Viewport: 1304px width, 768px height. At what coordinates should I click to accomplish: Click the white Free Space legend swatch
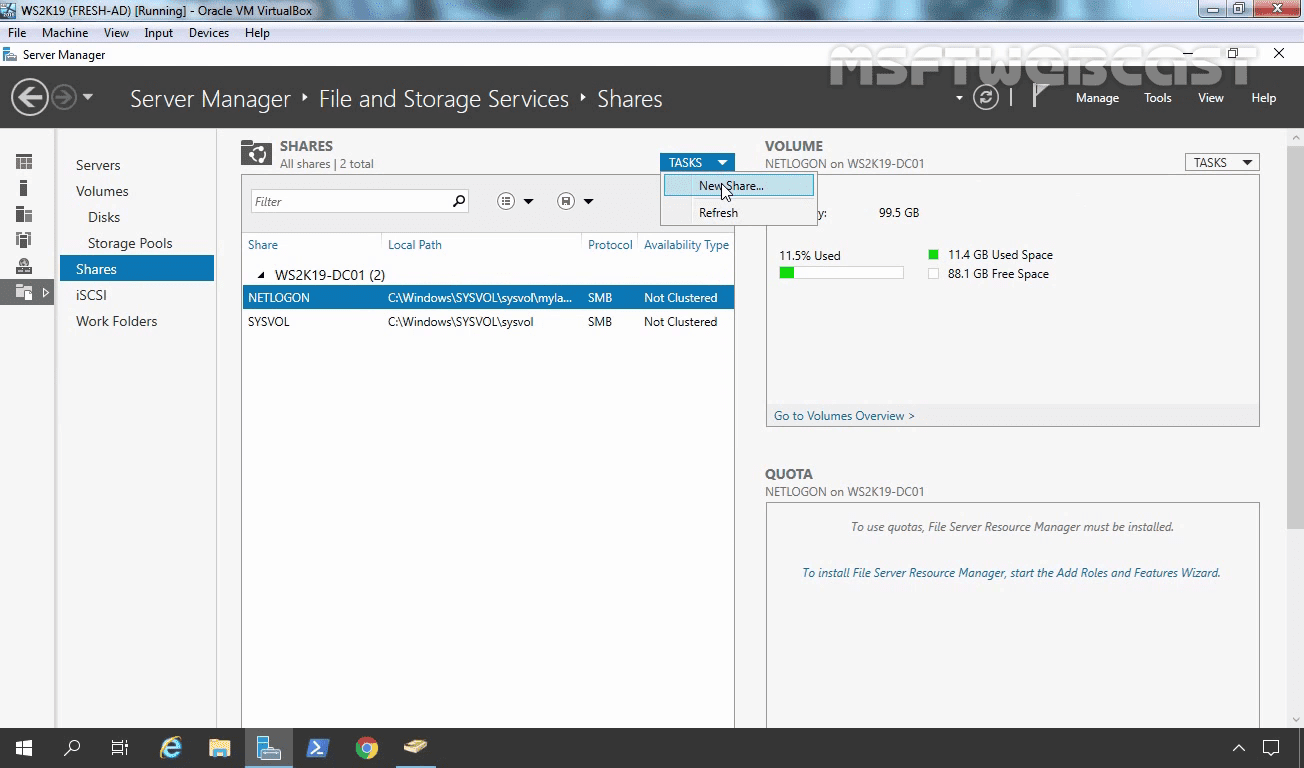point(933,274)
